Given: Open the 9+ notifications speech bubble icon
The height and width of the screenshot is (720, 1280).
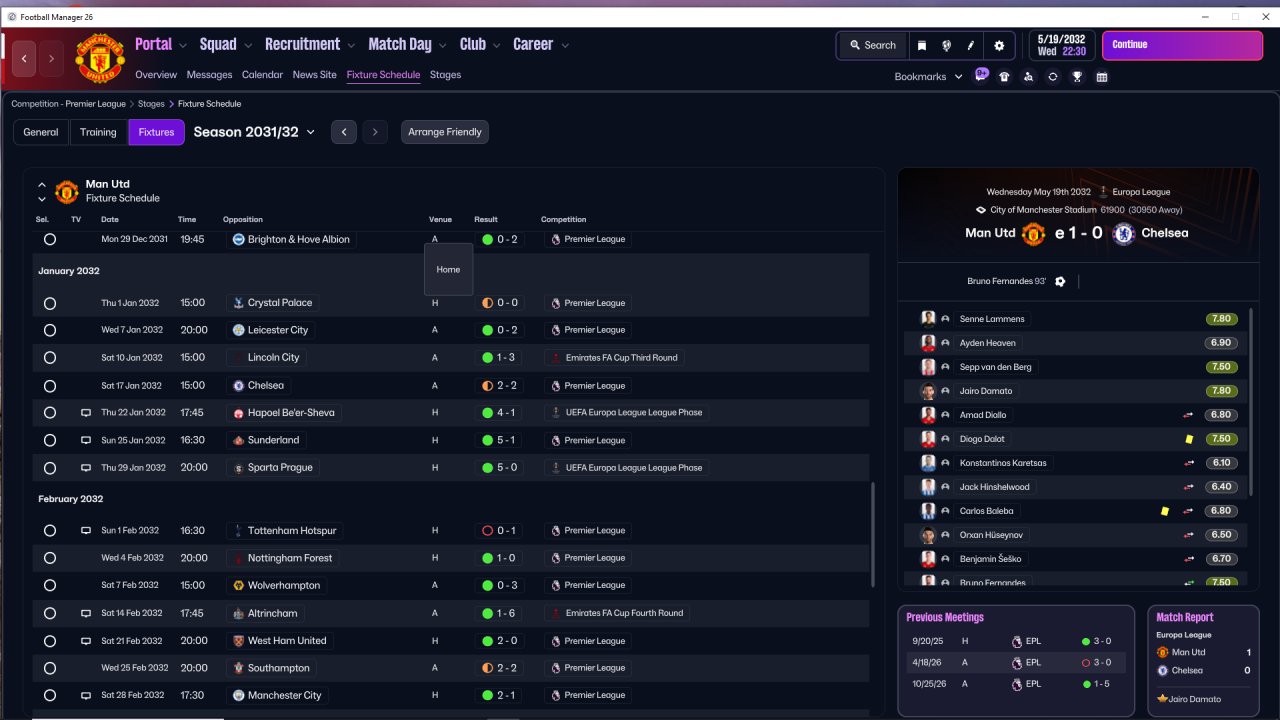Looking at the screenshot, I should [981, 75].
